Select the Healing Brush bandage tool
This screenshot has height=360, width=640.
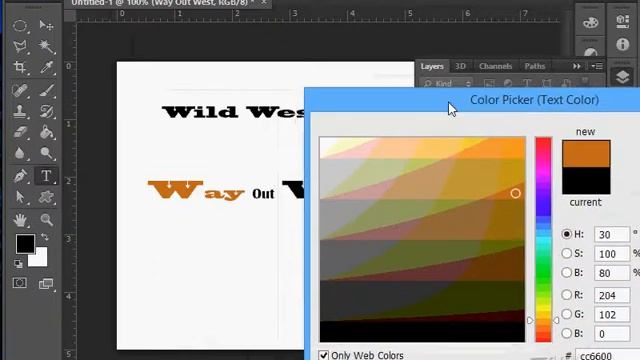click(20, 90)
